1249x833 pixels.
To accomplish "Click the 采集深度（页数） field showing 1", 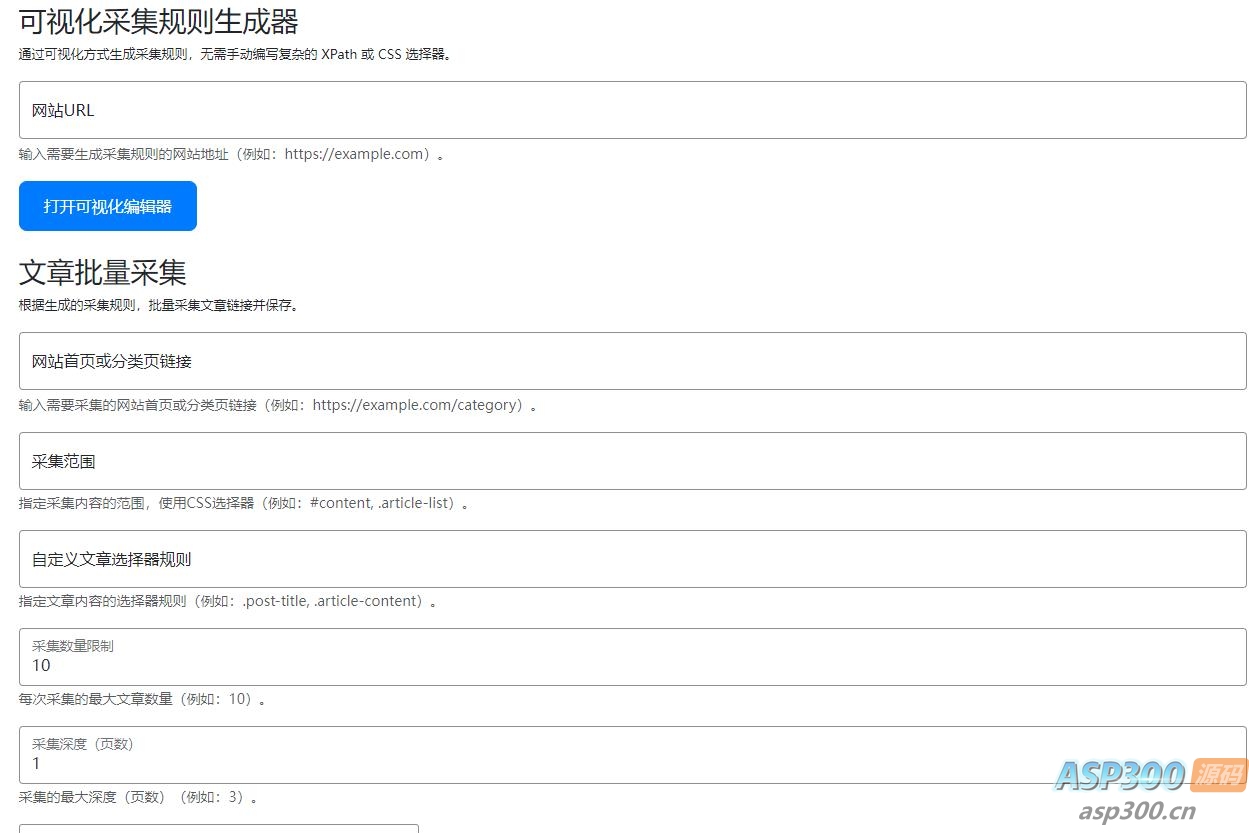I will click(x=632, y=755).
